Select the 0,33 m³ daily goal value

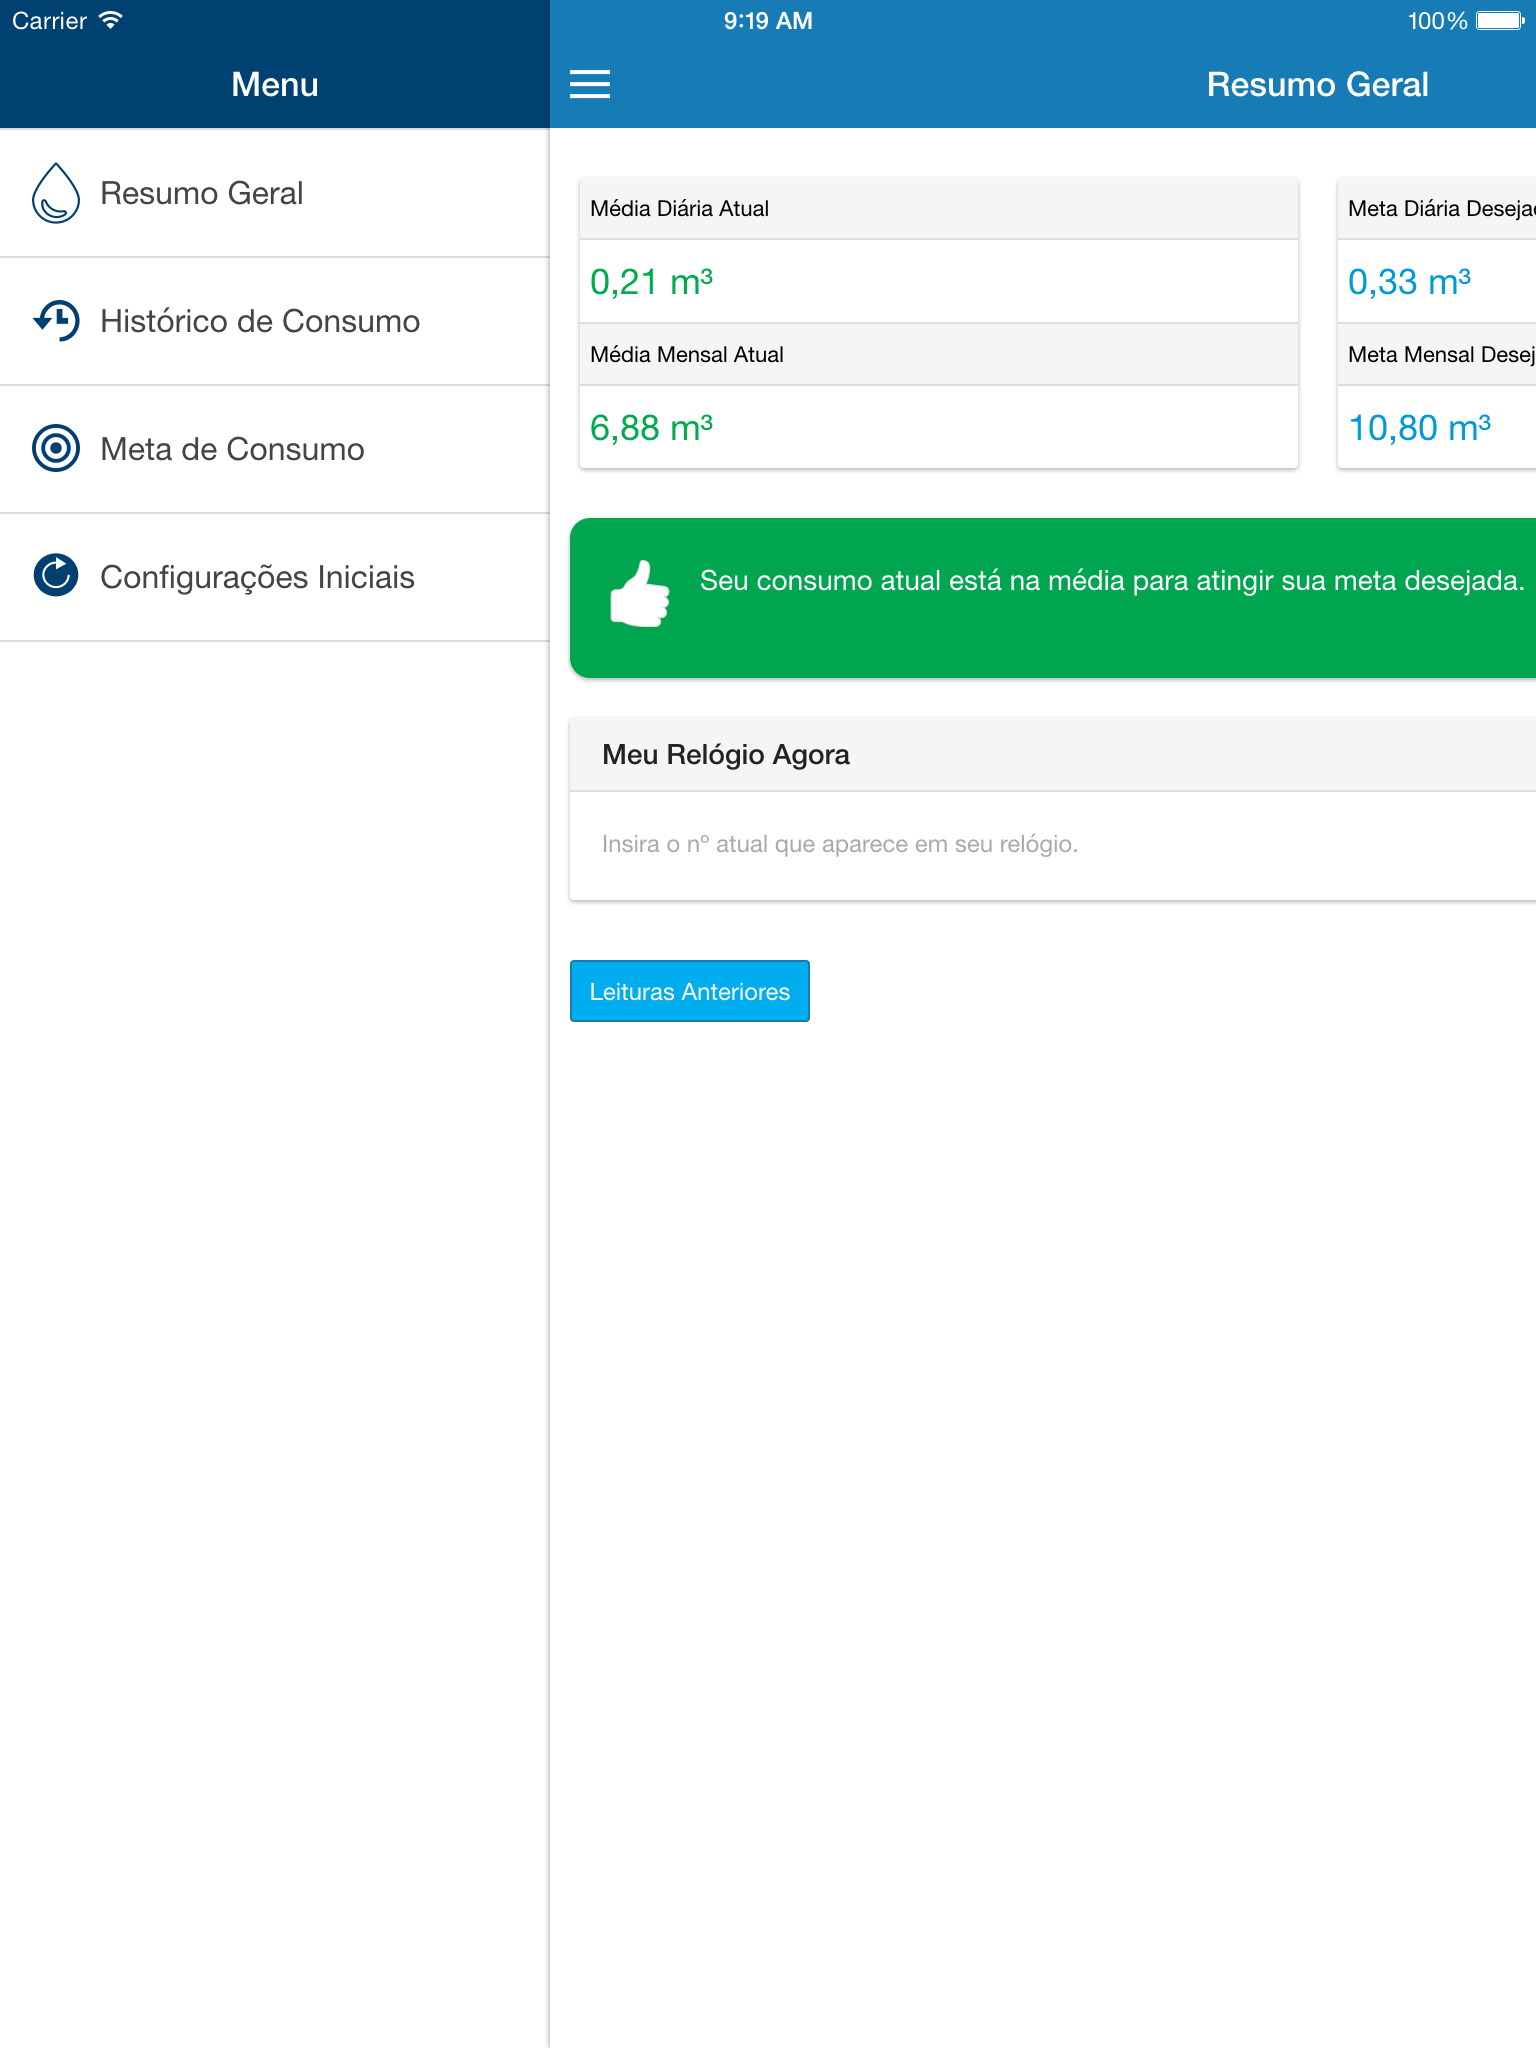pyautogui.click(x=1409, y=282)
